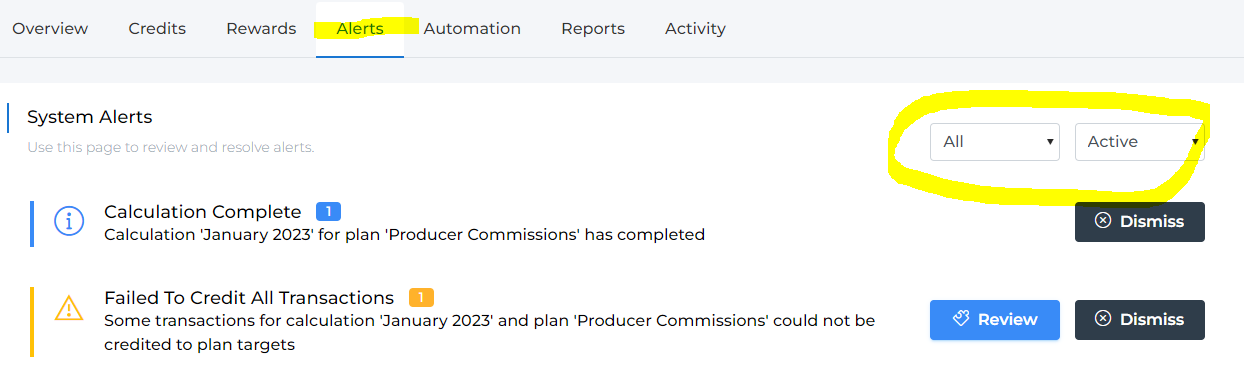Image resolution: width=1244 pixels, height=381 pixels.
Task: Click the orange count badge on Failed To Credit
Action: (x=421, y=298)
